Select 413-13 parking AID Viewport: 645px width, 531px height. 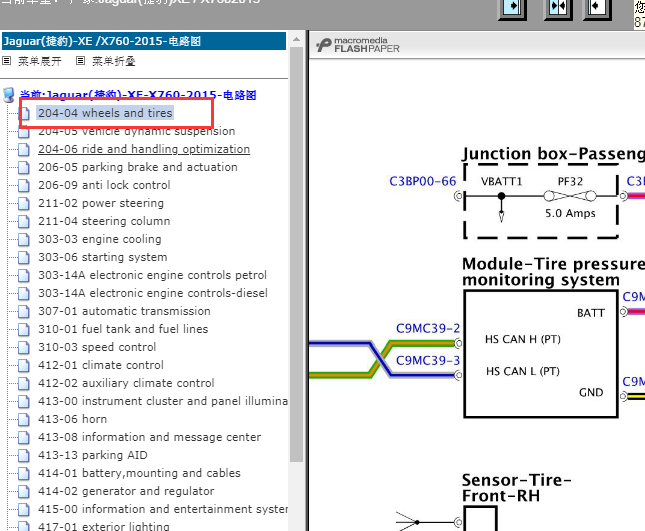(93, 455)
